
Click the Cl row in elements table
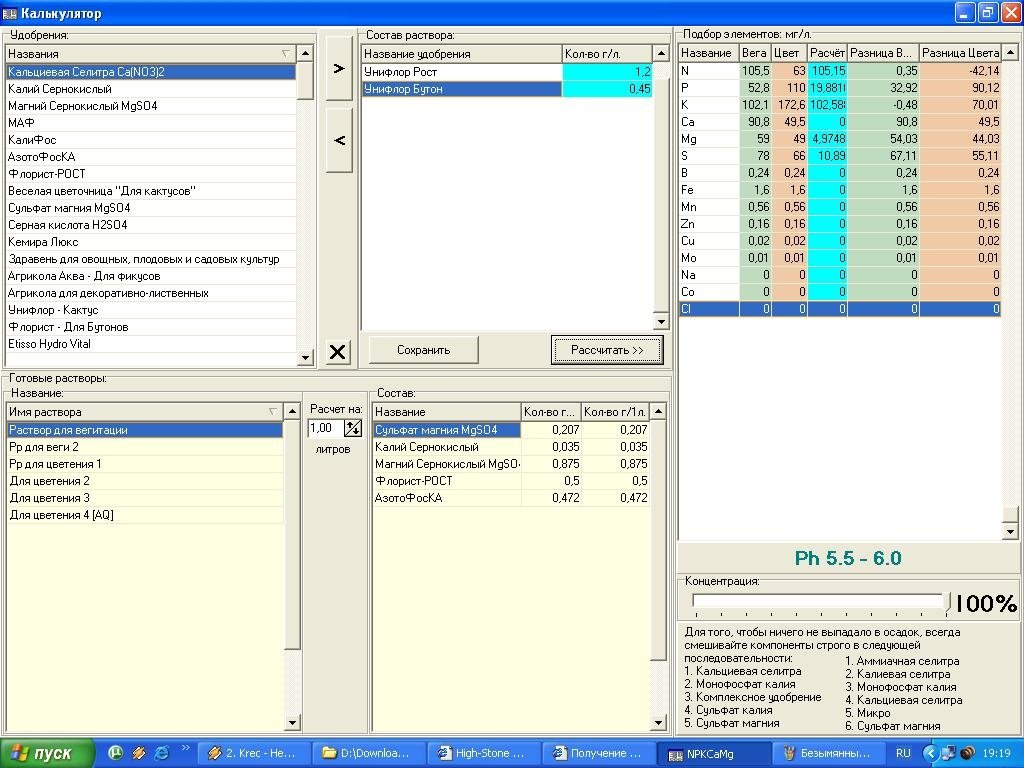840,308
